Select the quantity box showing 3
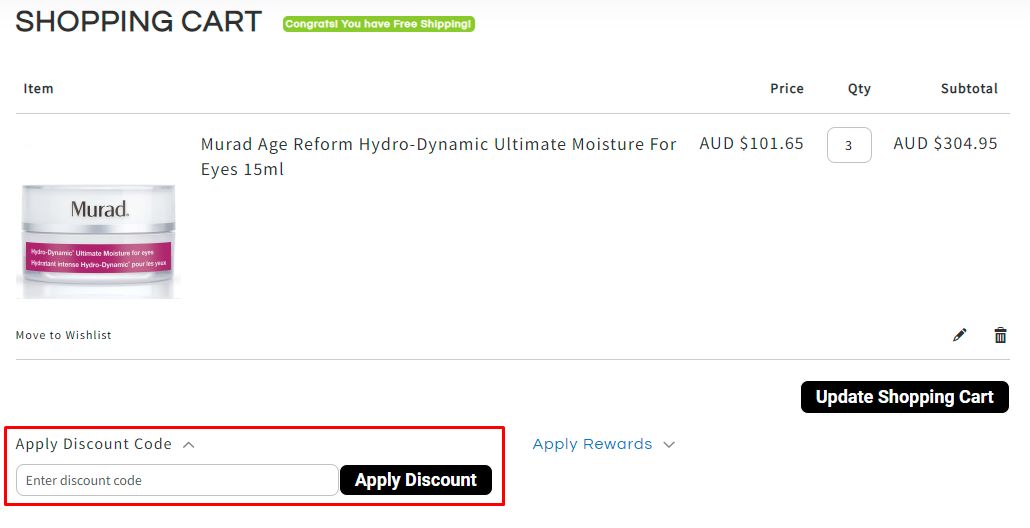 click(848, 145)
